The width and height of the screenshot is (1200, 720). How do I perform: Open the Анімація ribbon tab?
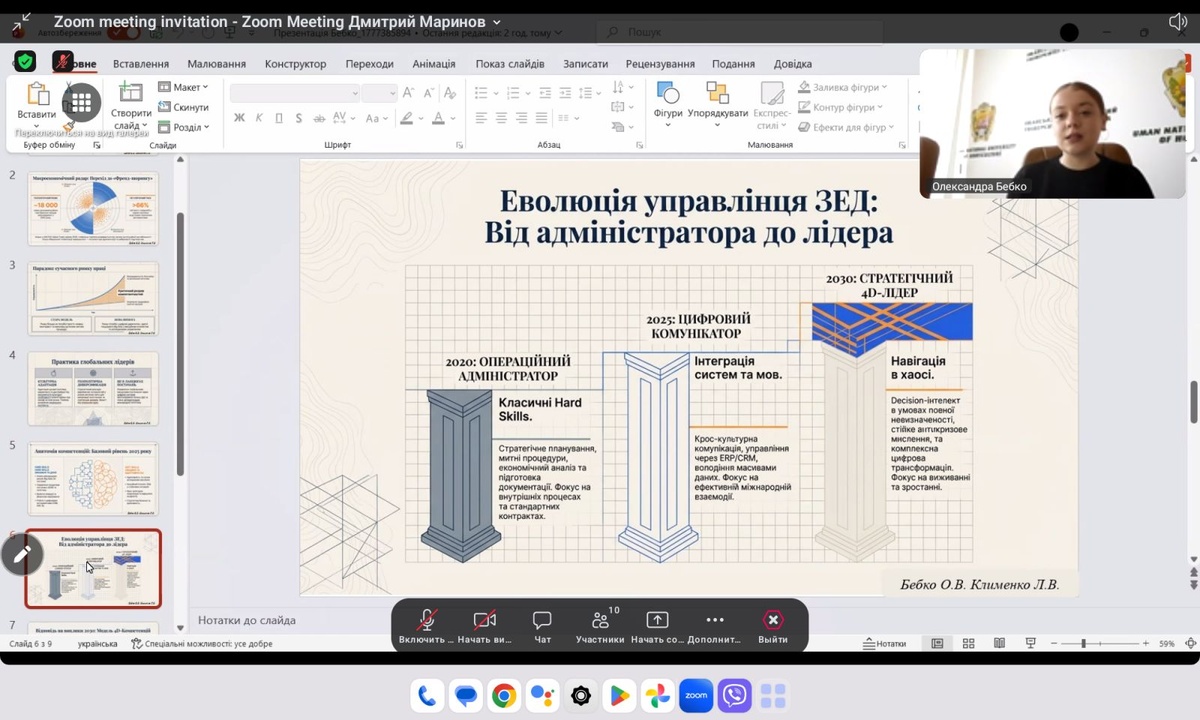(x=433, y=64)
